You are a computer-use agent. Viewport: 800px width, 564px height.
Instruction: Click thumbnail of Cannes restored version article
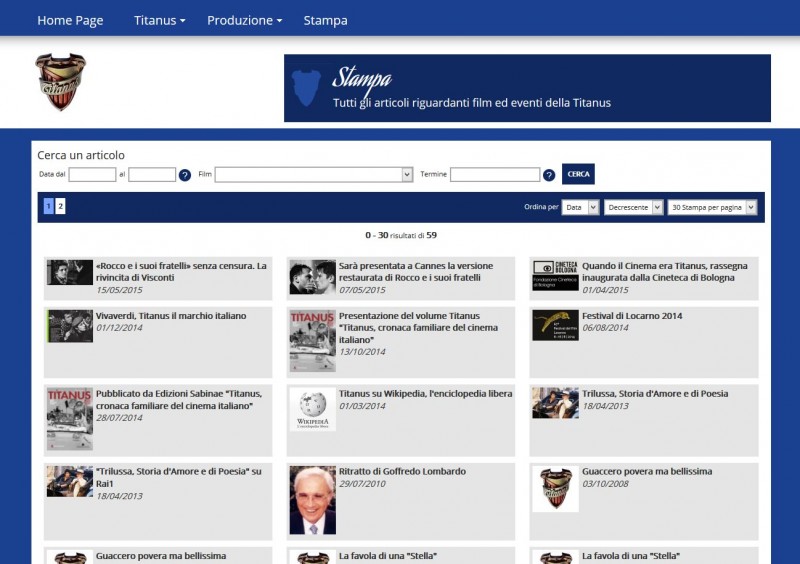pyautogui.click(x=313, y=277)
